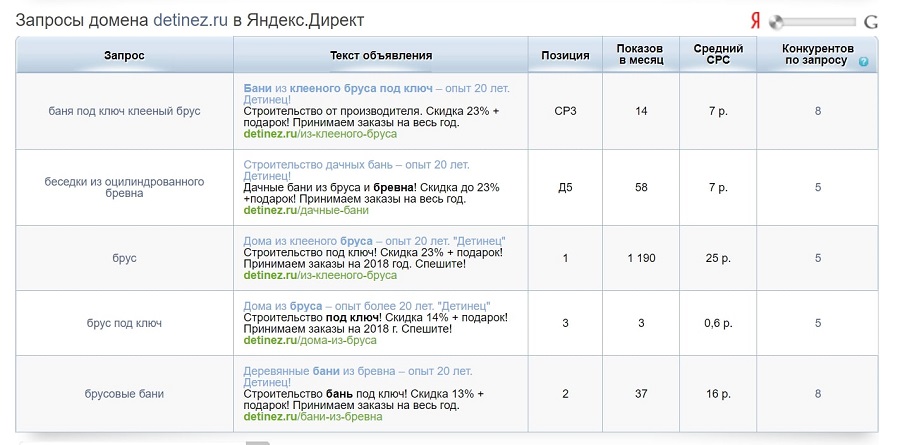
Task: Select position value 'Д5'
Action: coord(565,187)
